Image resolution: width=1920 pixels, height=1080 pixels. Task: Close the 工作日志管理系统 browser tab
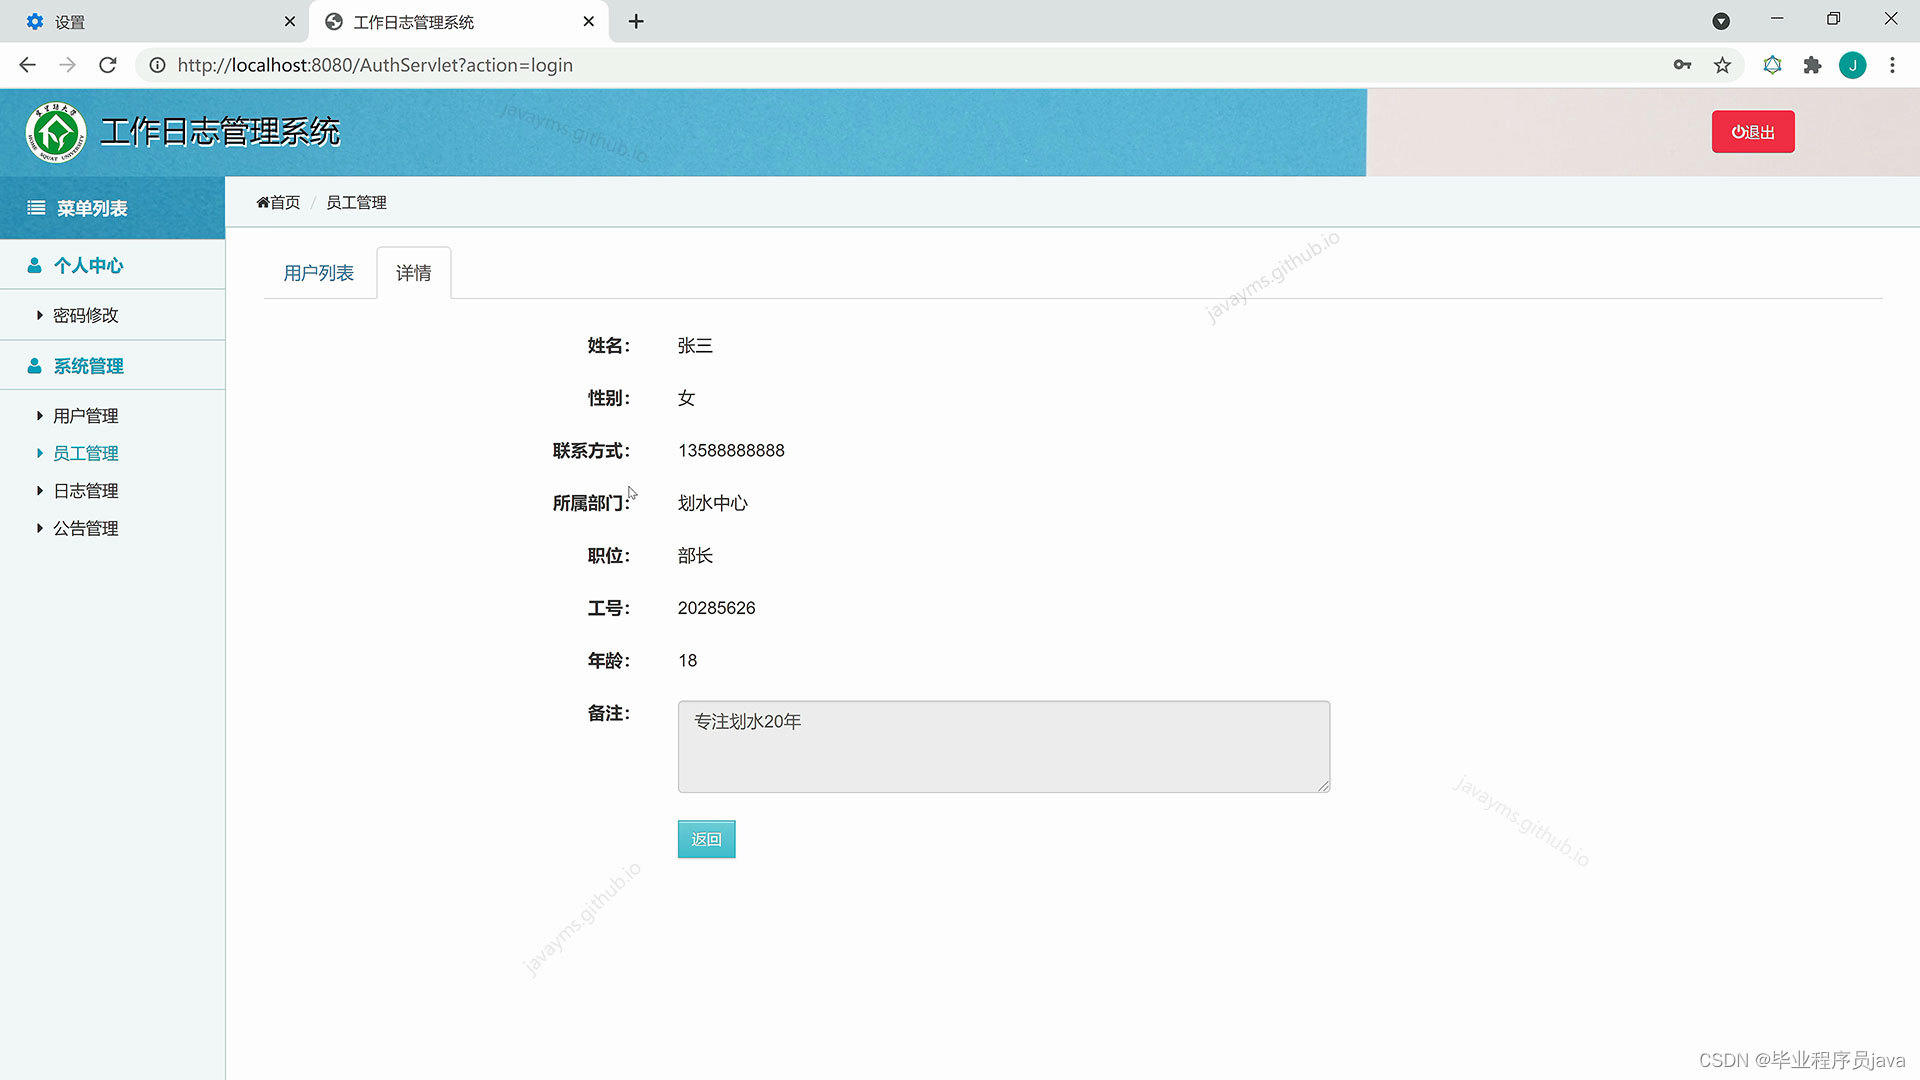click(589, 21)
